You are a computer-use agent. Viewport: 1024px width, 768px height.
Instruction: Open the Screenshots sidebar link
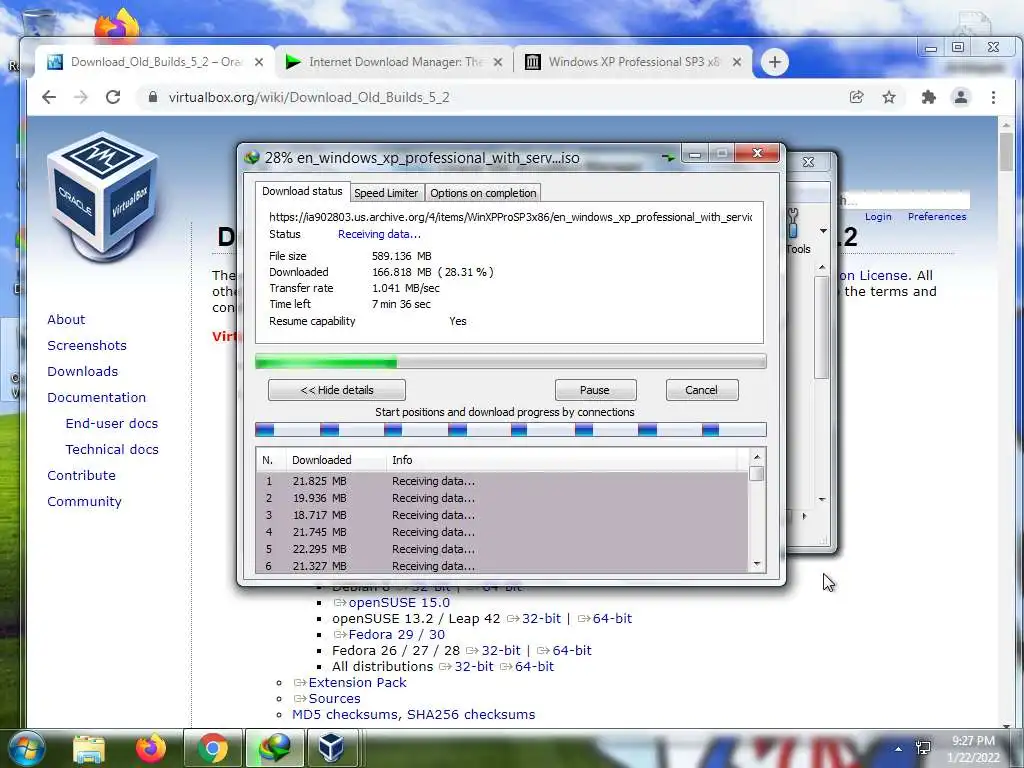(87, 345)
